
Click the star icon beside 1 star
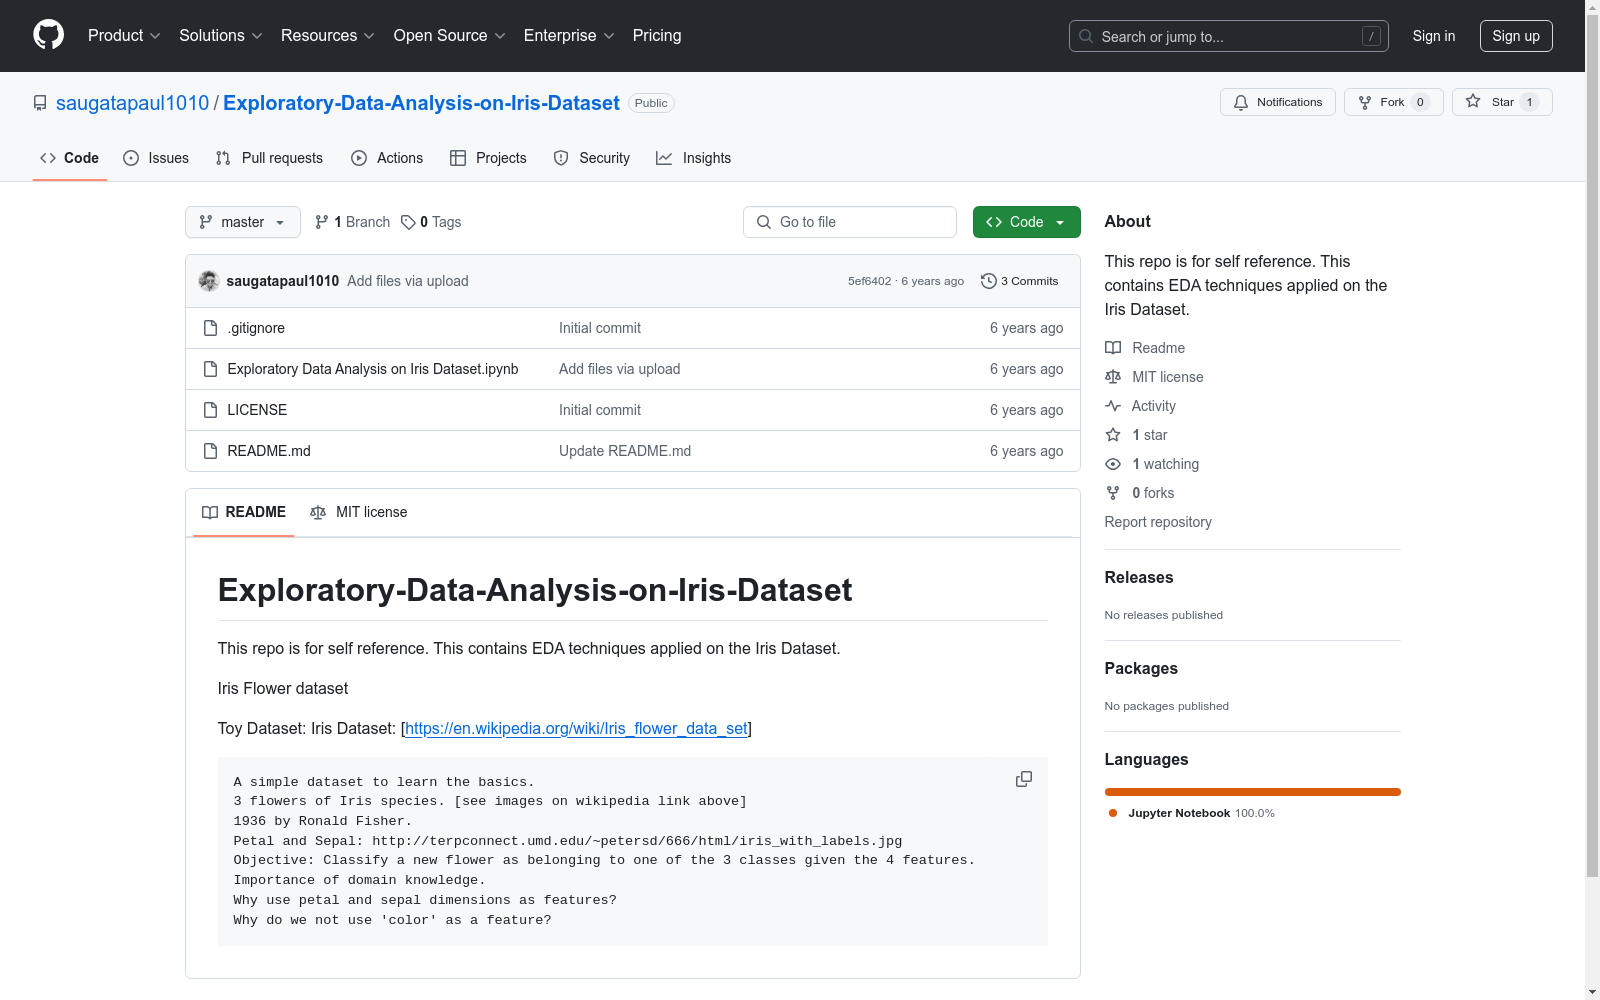pos(1113,435)
